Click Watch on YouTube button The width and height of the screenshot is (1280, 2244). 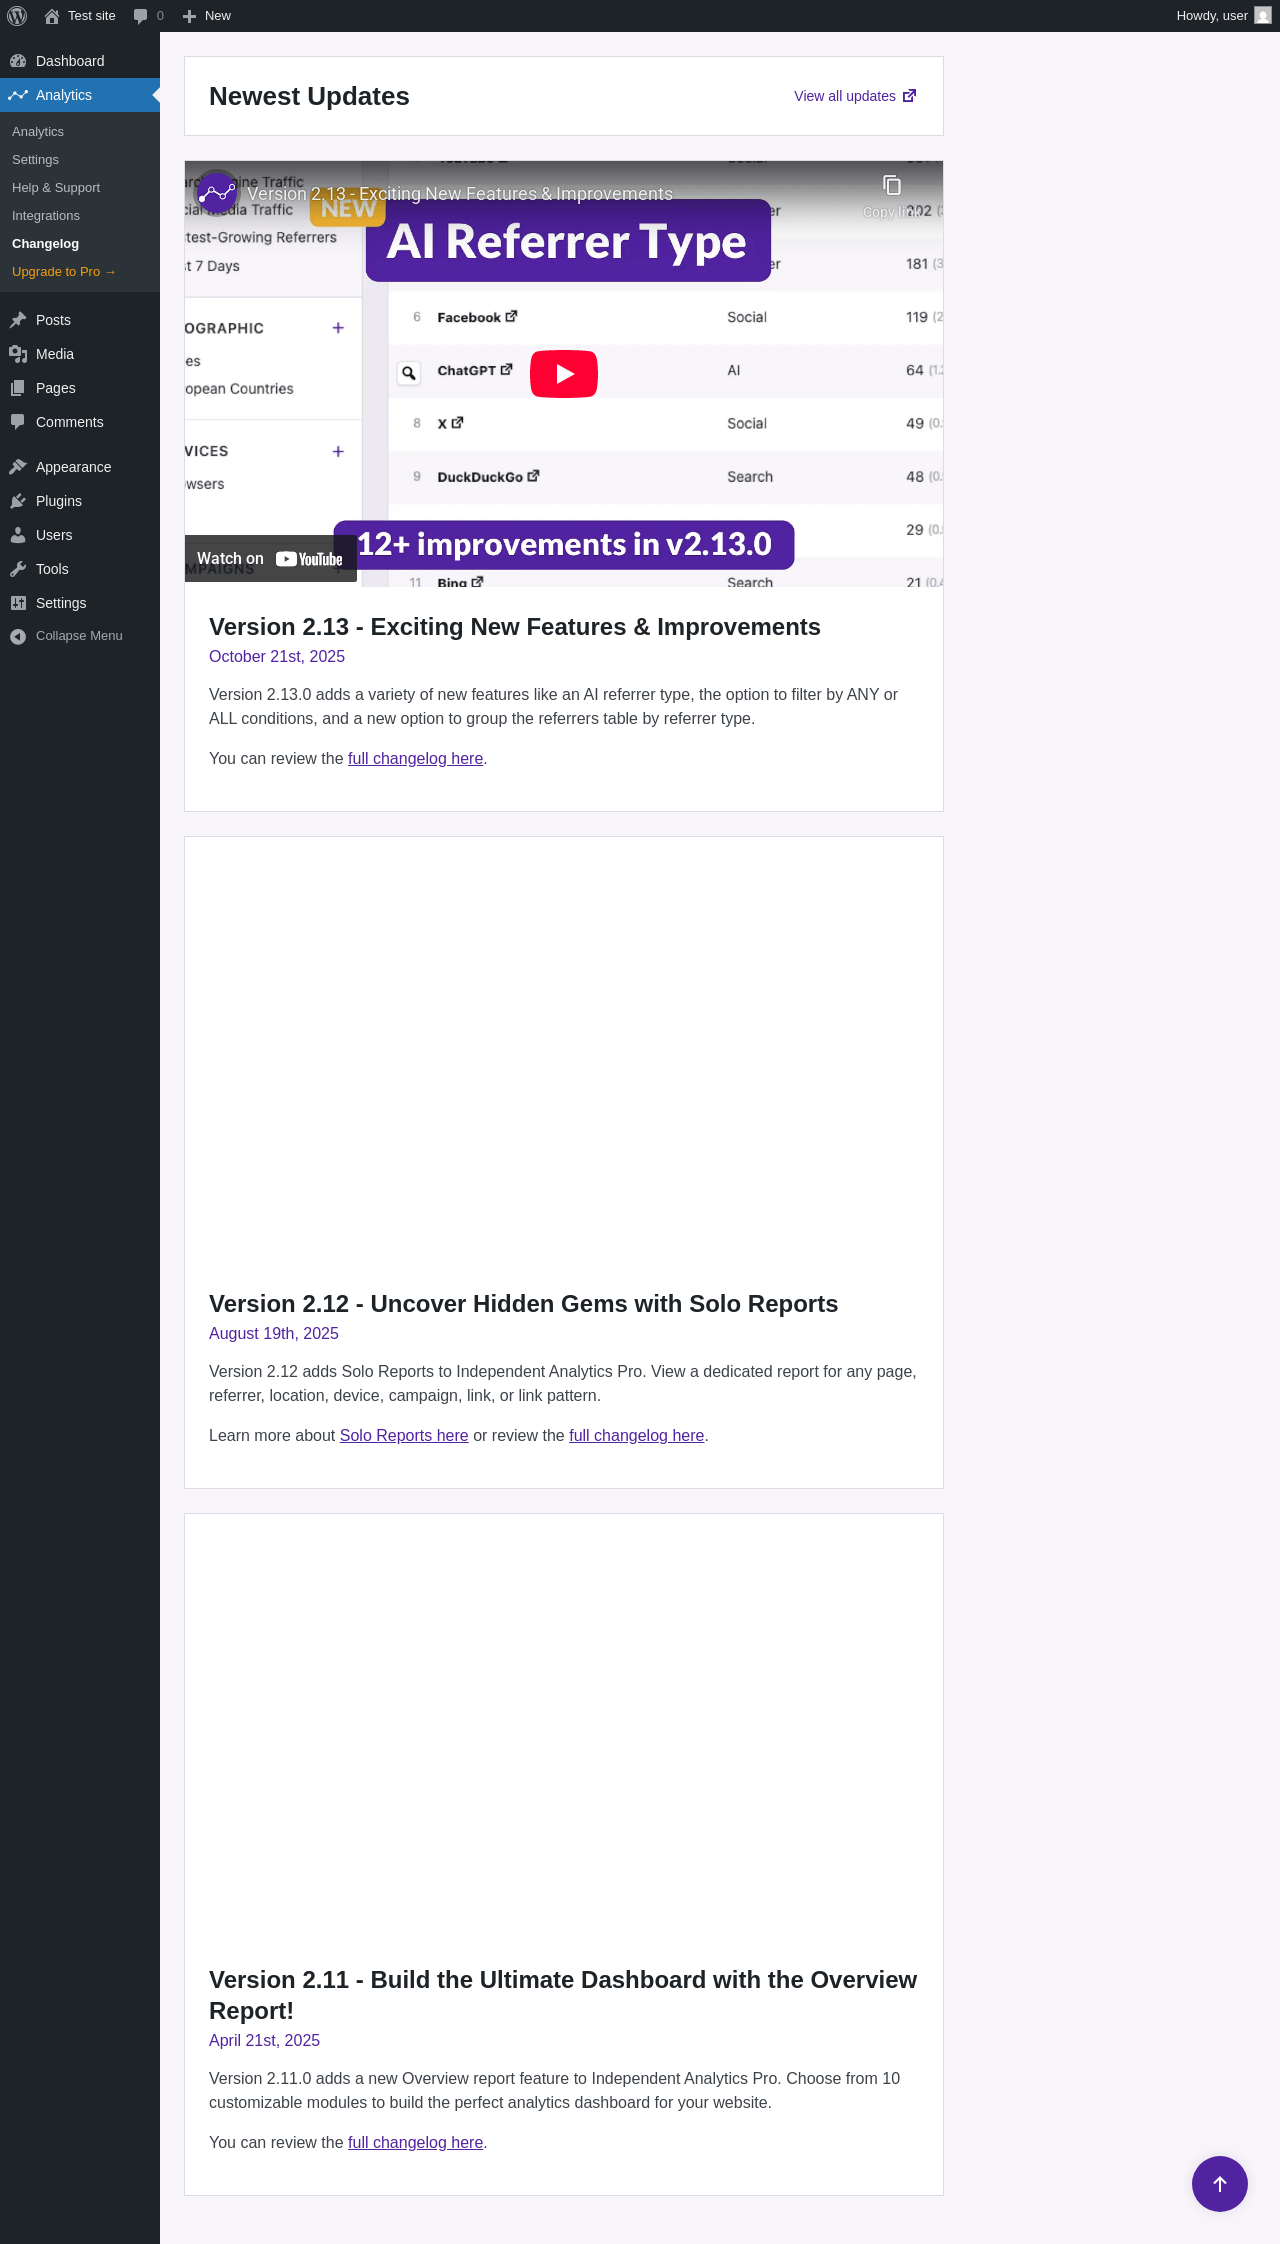coord(270,559)
